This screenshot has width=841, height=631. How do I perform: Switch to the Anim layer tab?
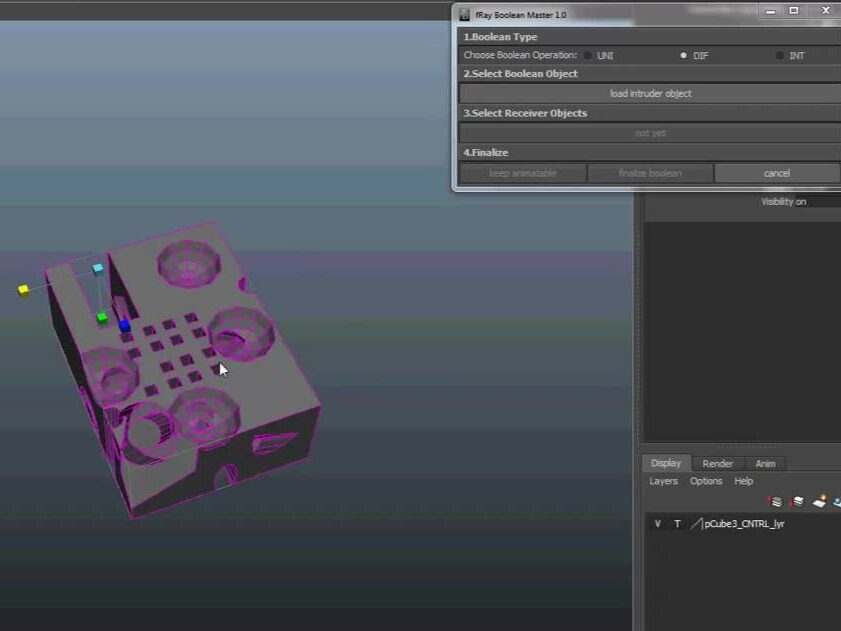[x=765, y=464]
